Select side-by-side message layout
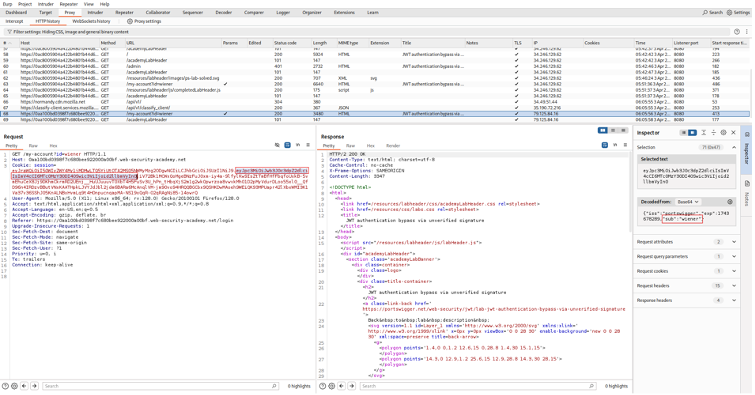 click(602, 131)
